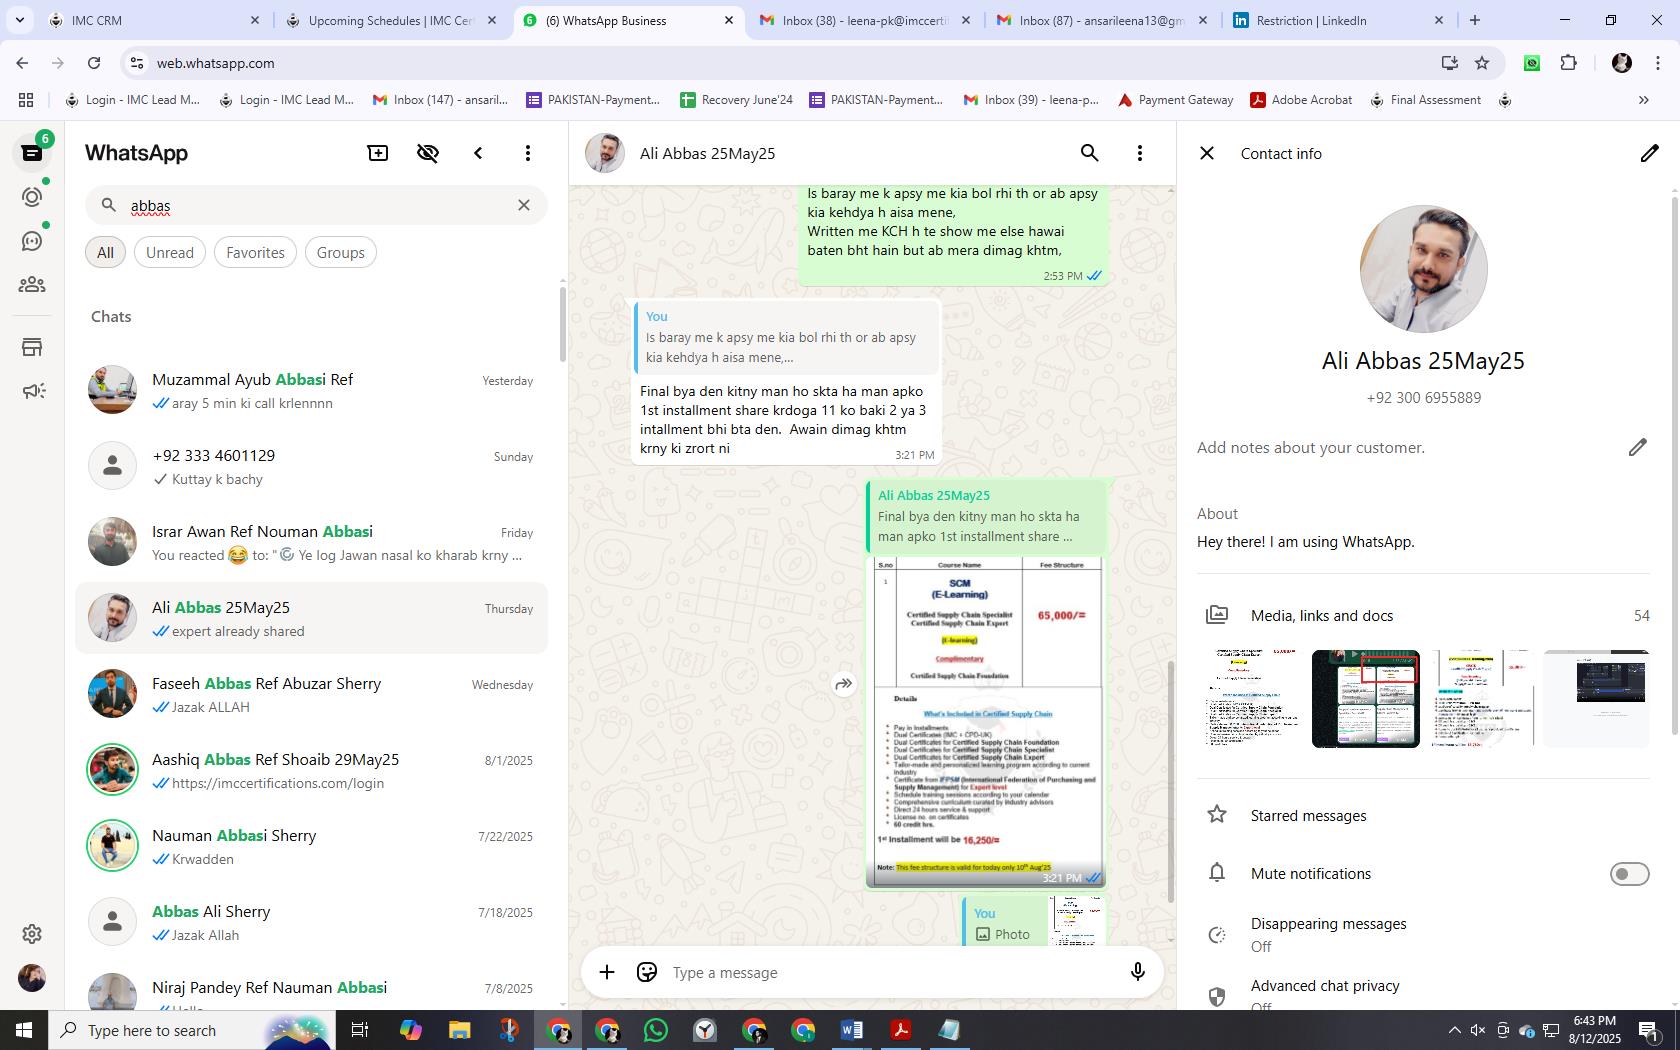Edit contact with top pencil icon
This screenshot has height=1050, width=1680.
click(x=1649, y=153)
